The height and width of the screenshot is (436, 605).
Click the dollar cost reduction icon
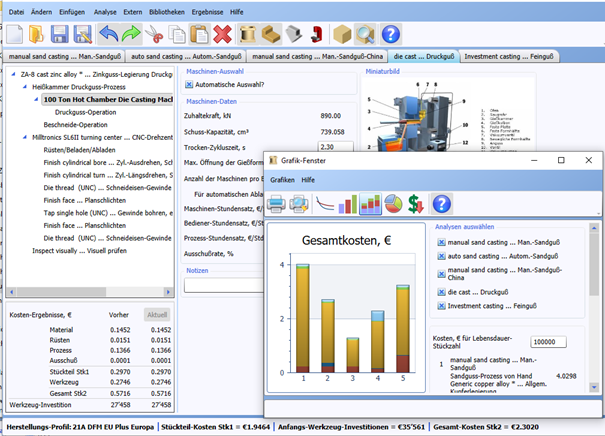[417, 204]
